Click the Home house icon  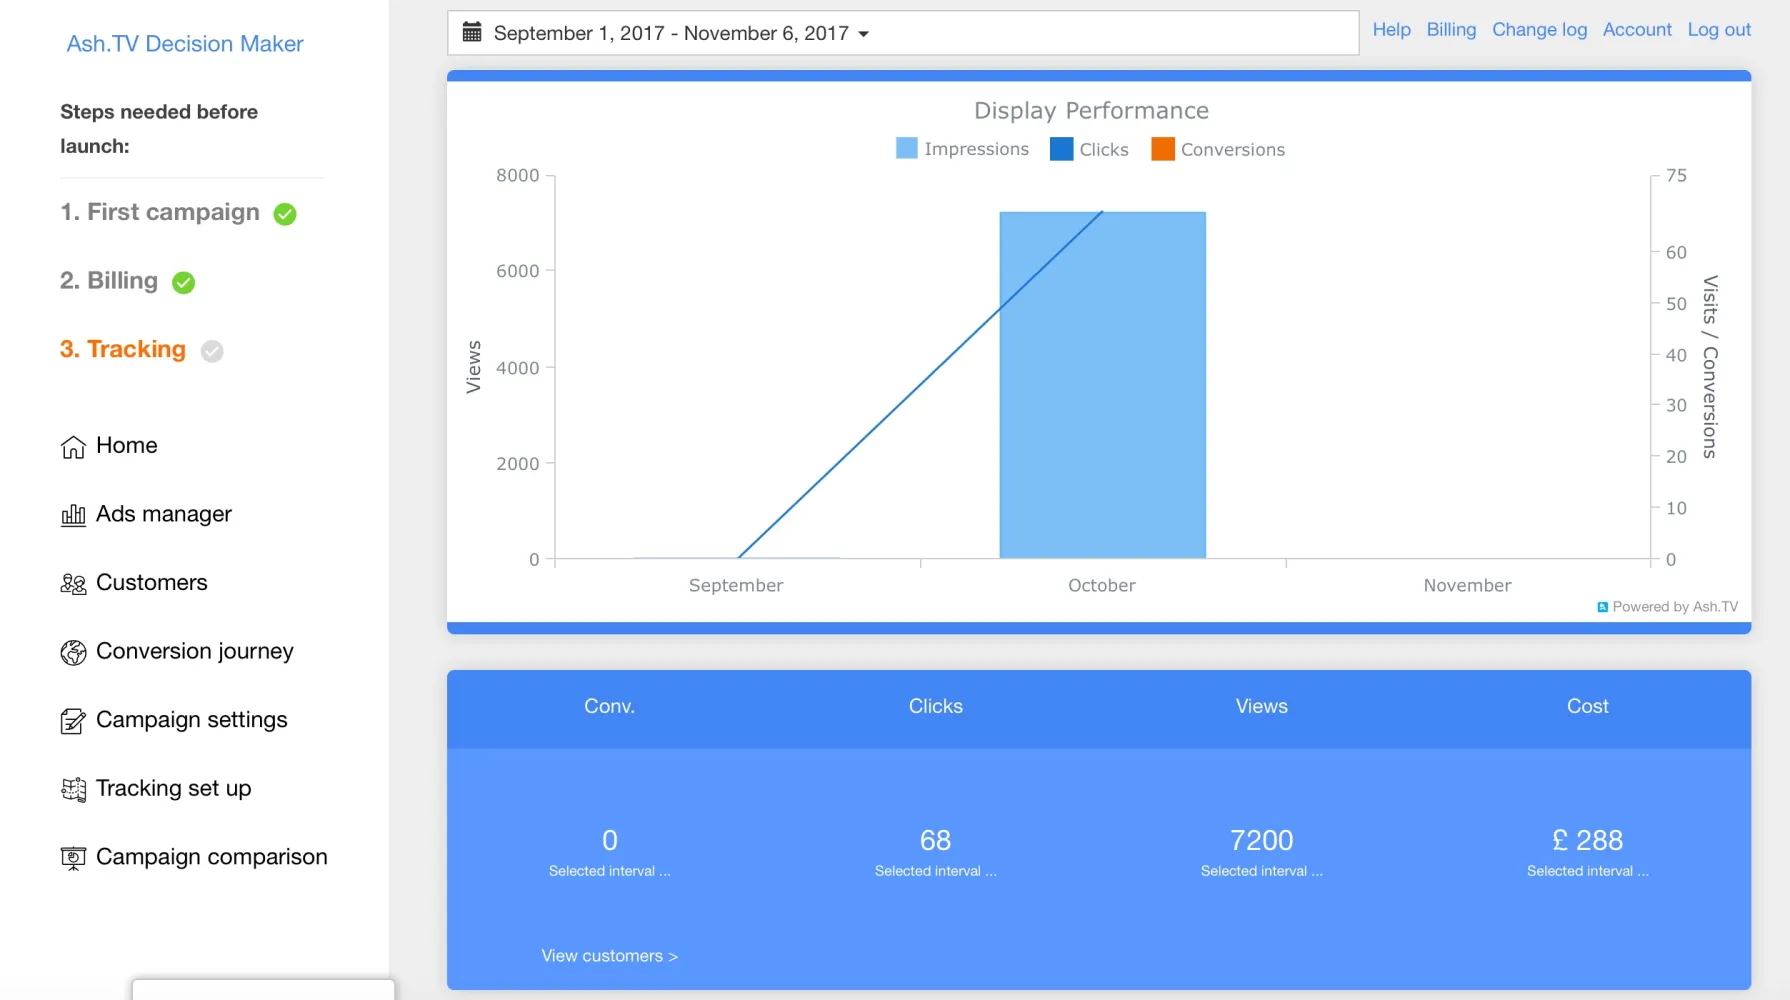pyautogui.click(x=73, y=447)
